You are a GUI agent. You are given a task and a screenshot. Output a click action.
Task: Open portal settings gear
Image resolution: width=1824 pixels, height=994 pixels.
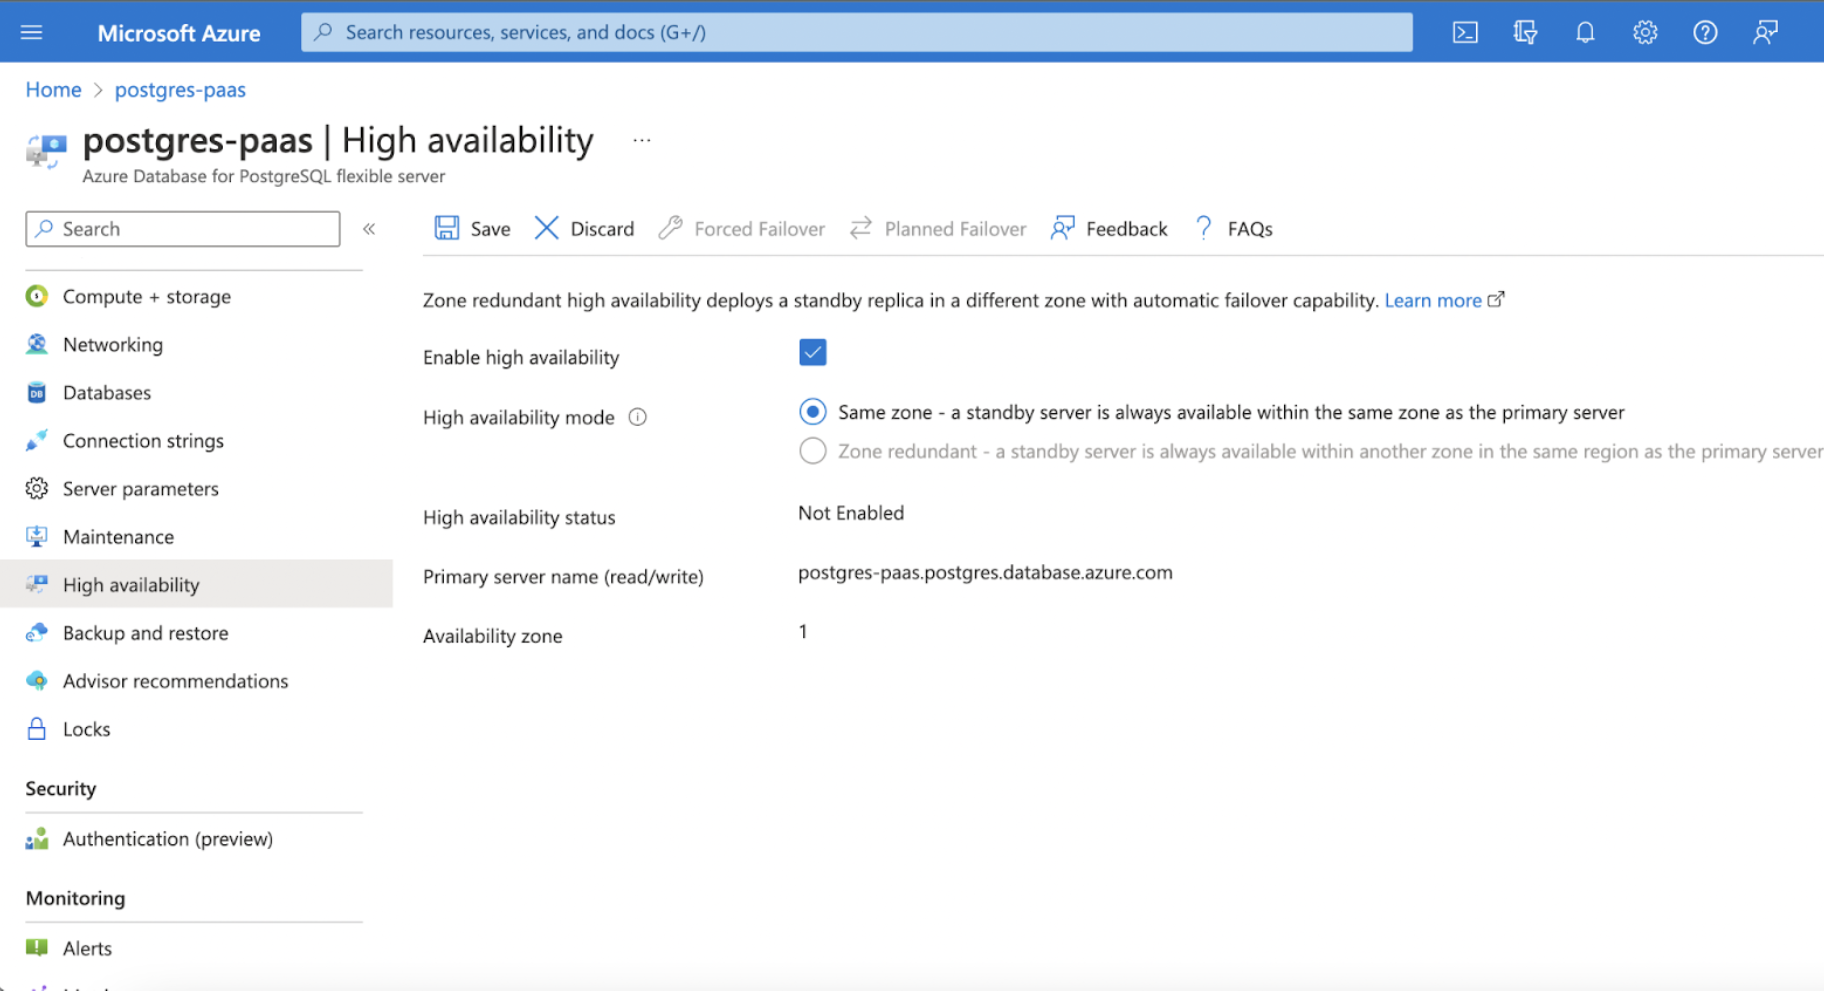click(x=1645, y=32)
